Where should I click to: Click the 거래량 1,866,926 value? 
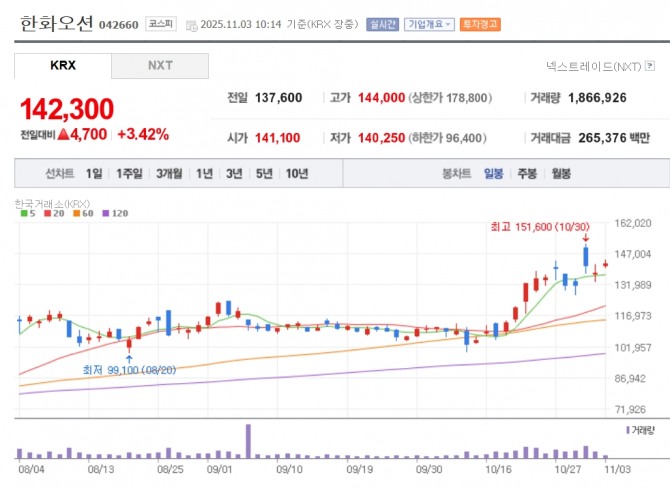[x=597, y=98]
